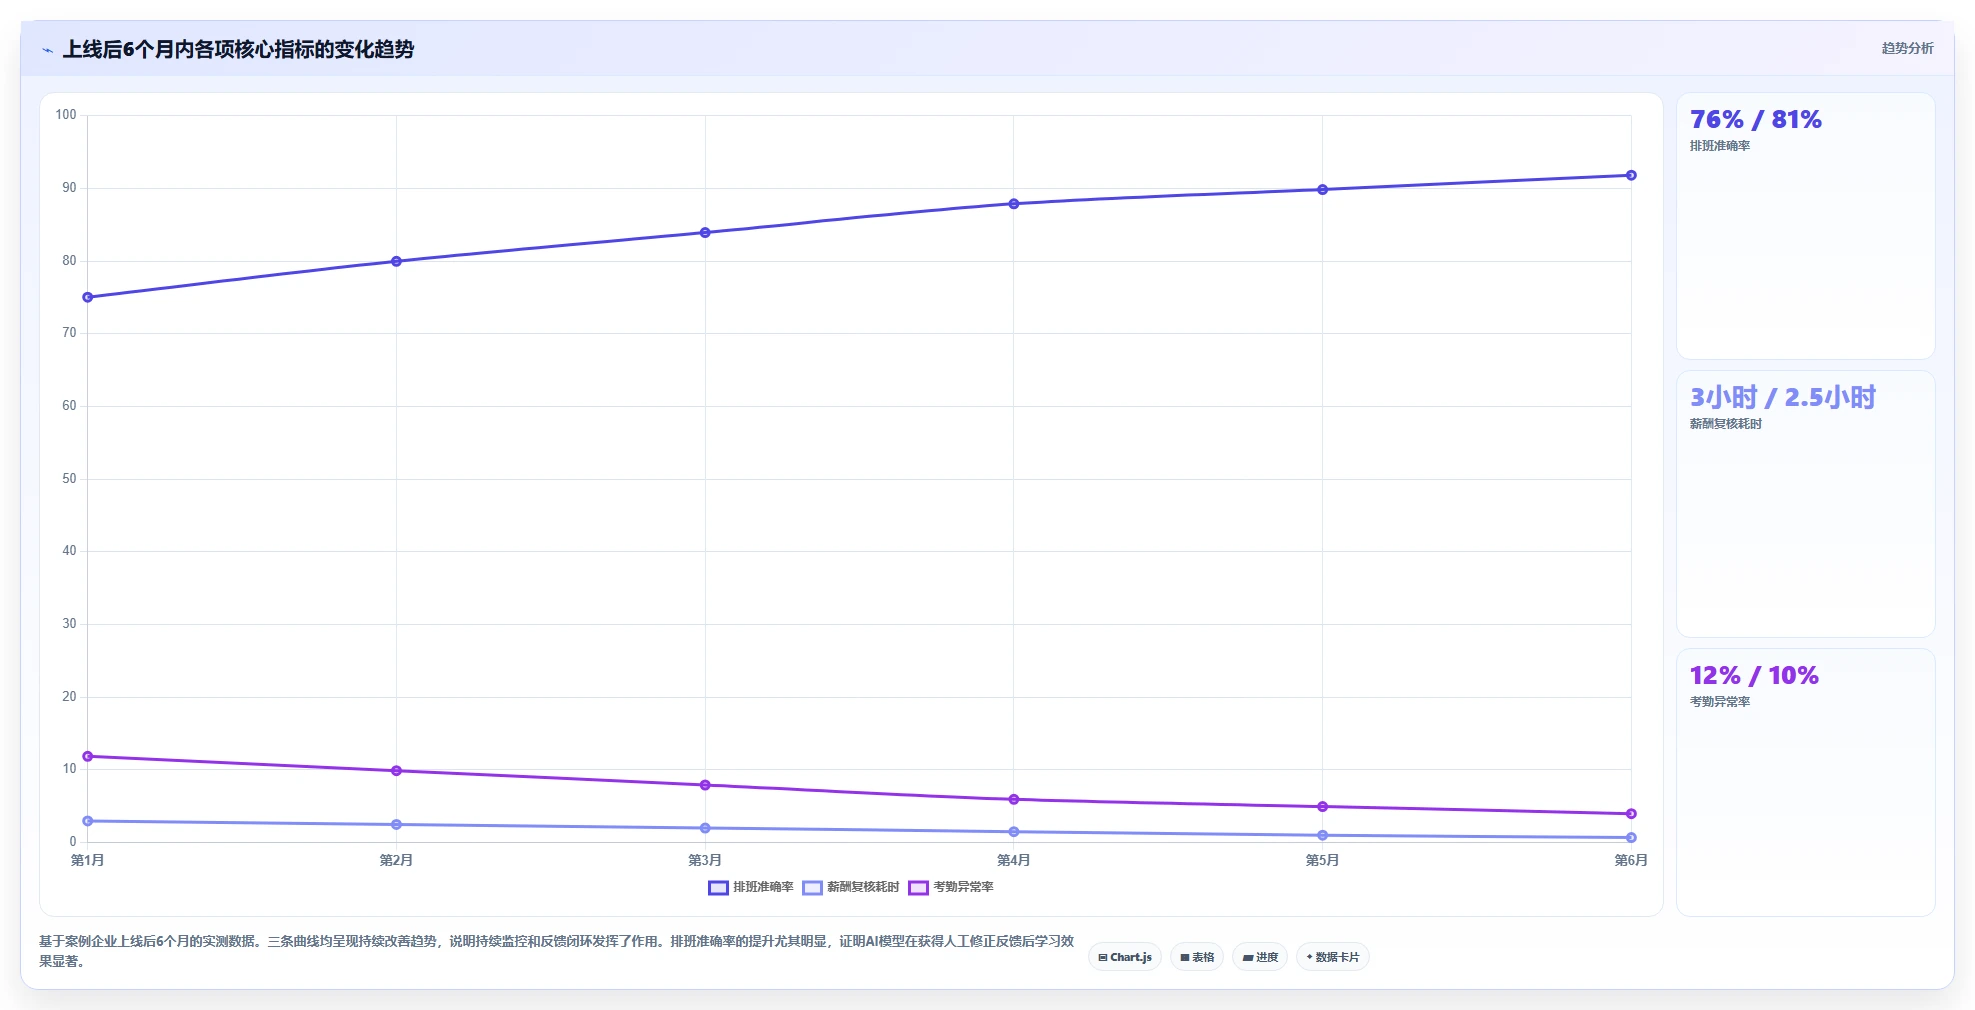Click the description paragraph starting 基于案例企业上线后6个月
The height and width of the screenshot is (1010, 1975).
[x=557, y=951]
